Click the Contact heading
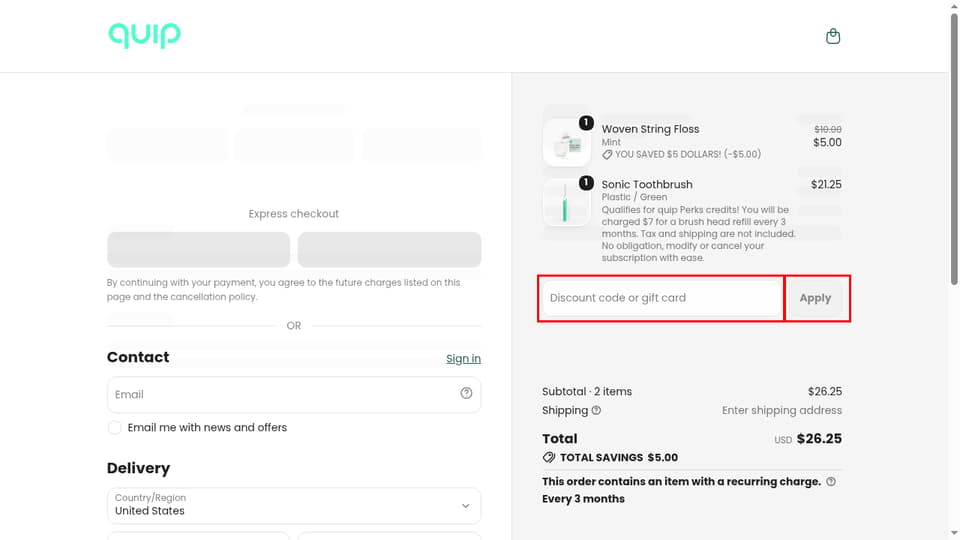Screen dimensions: 960x540 [x=138, y=357]
